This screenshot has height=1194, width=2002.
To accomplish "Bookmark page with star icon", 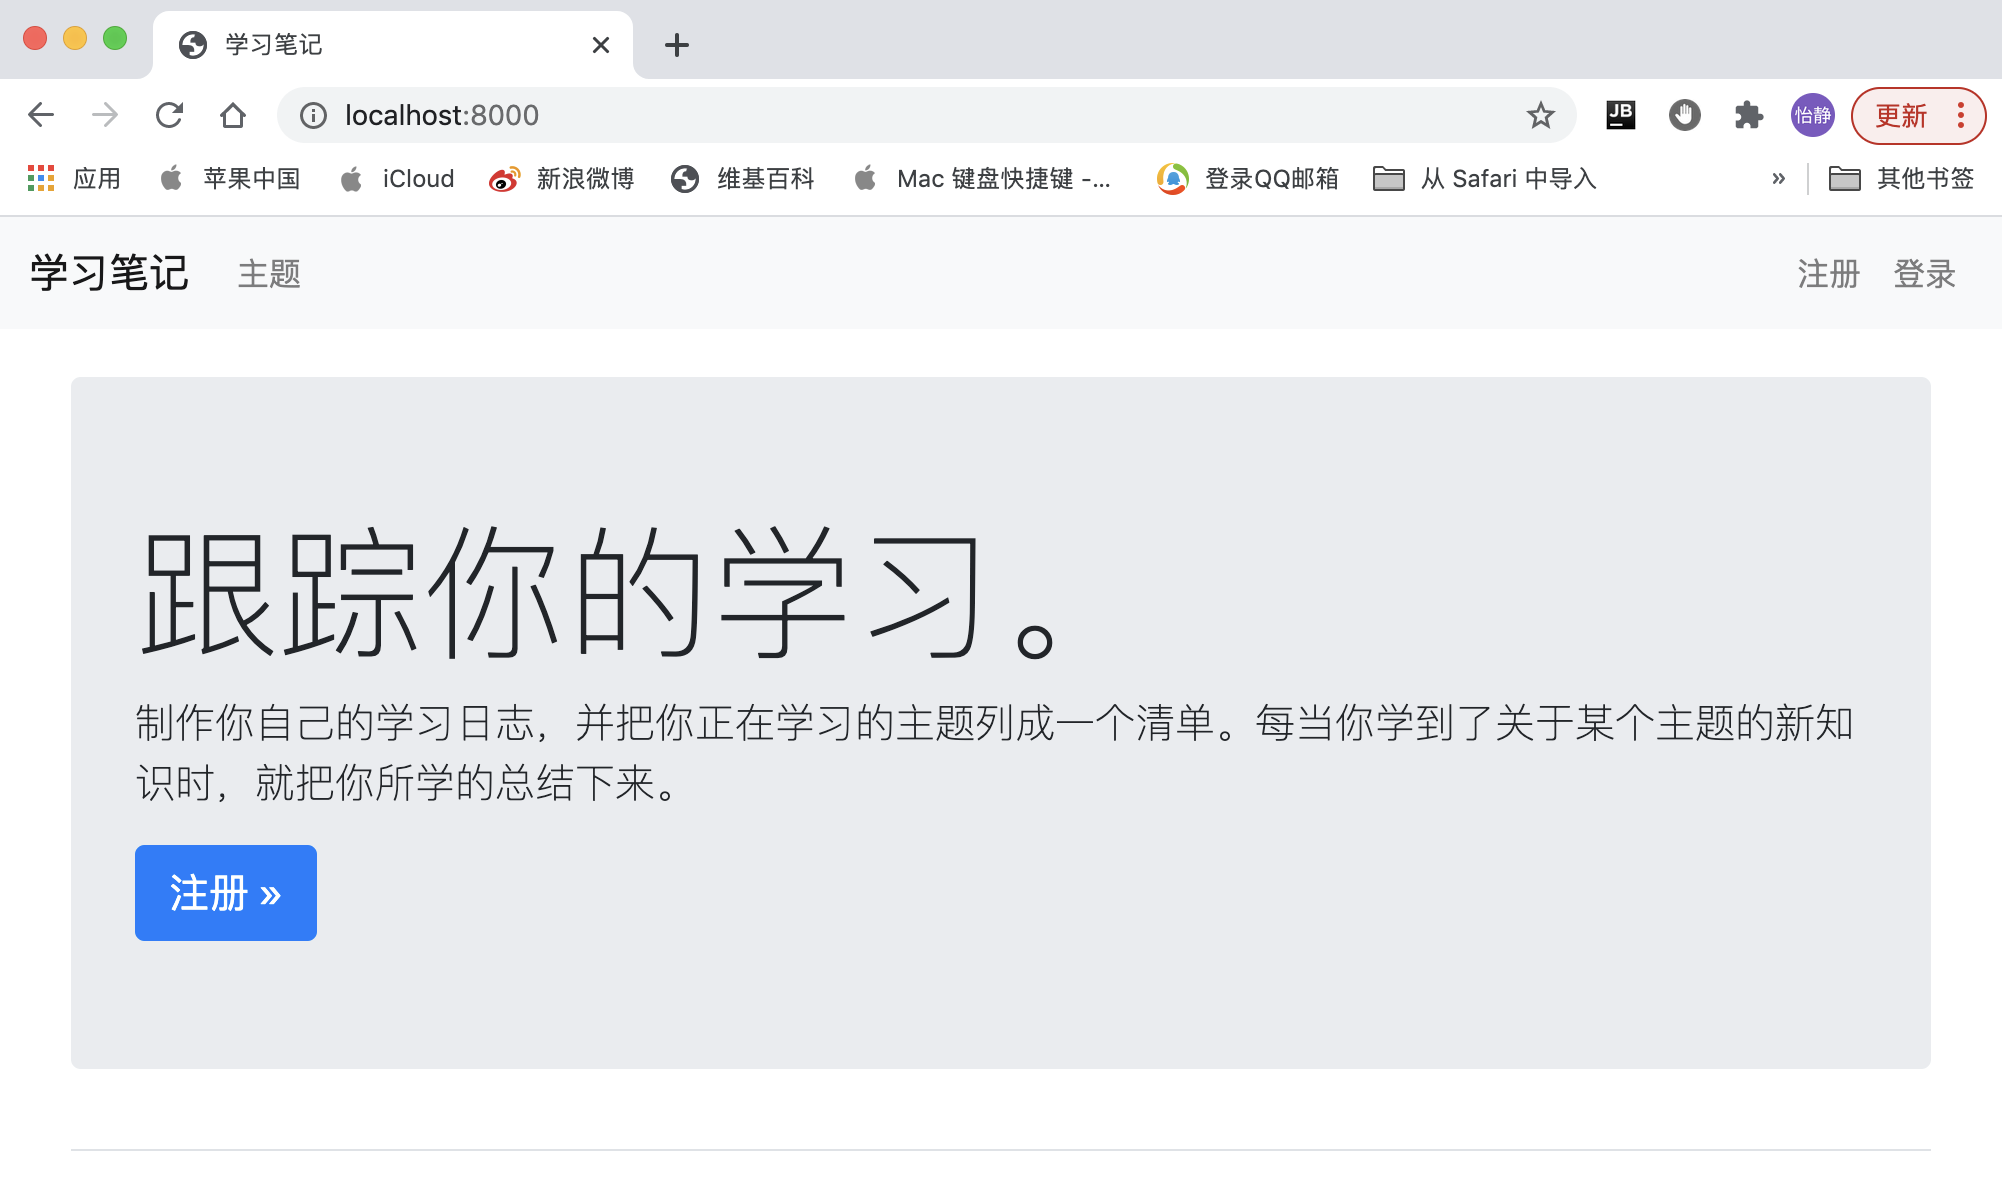I will click(1540, 115).
